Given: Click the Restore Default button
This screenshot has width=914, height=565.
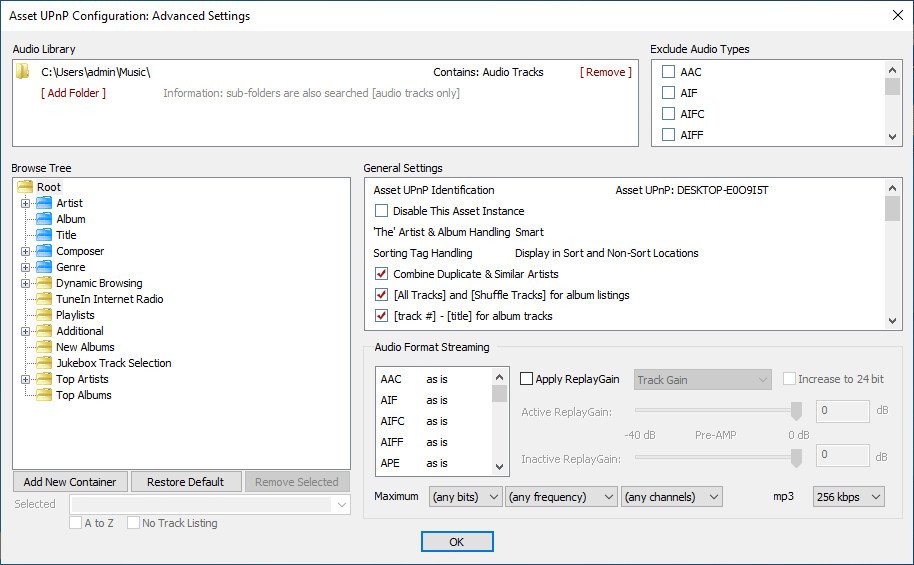Looking at the screenshot, I should [x=185, y=482].
